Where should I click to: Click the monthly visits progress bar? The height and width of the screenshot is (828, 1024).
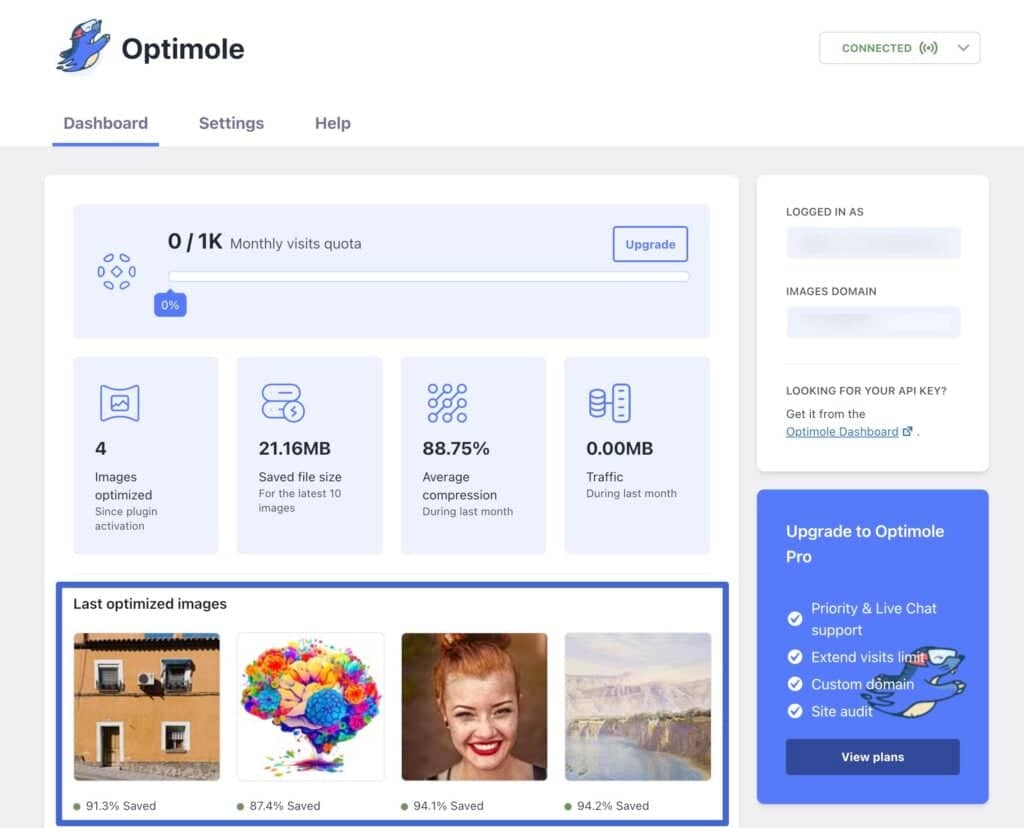pyautogui.click(x=428, y=276)
